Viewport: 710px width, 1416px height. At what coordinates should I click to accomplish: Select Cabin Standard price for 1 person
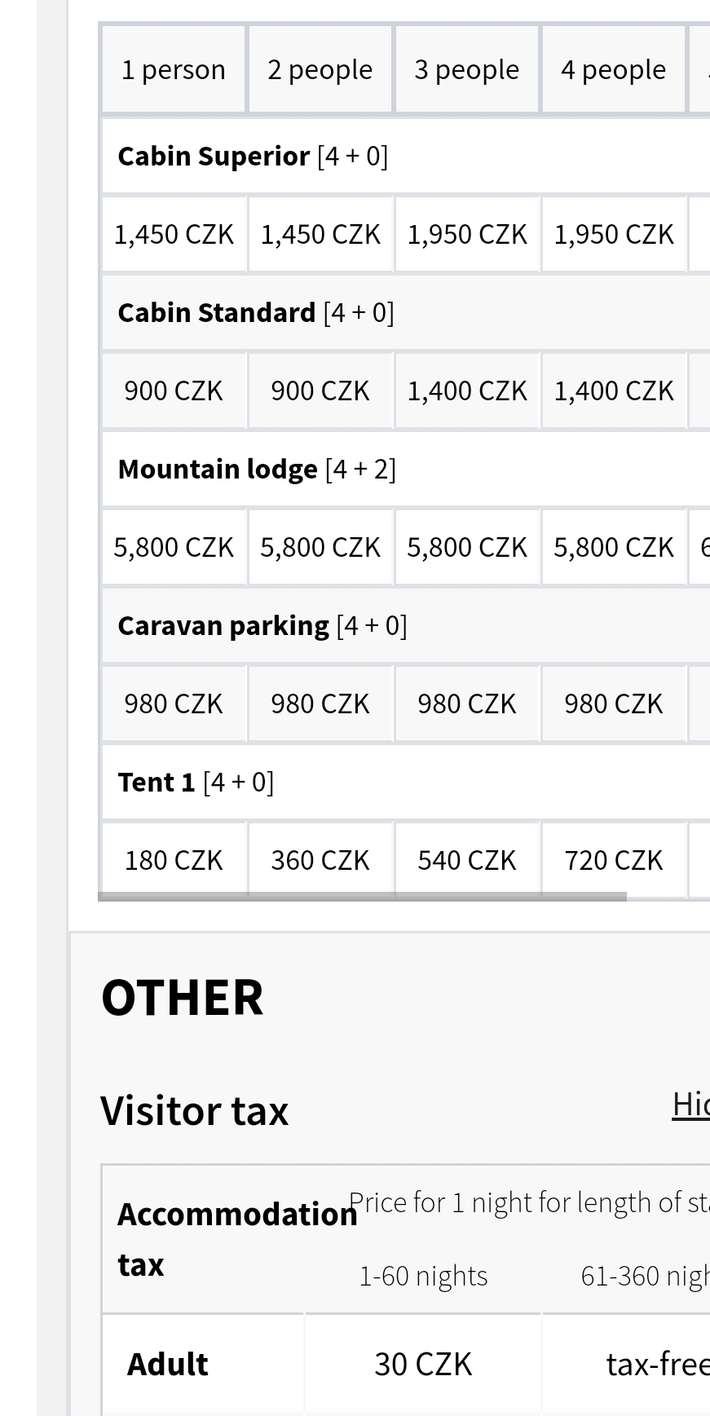[173, 391]
